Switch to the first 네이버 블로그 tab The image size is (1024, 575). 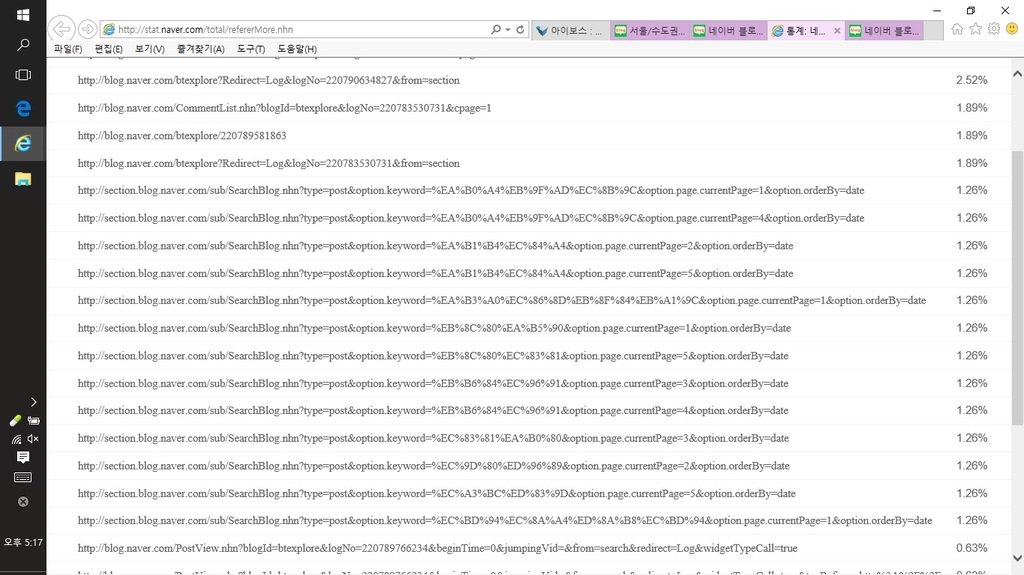click(x=728, y=30)
